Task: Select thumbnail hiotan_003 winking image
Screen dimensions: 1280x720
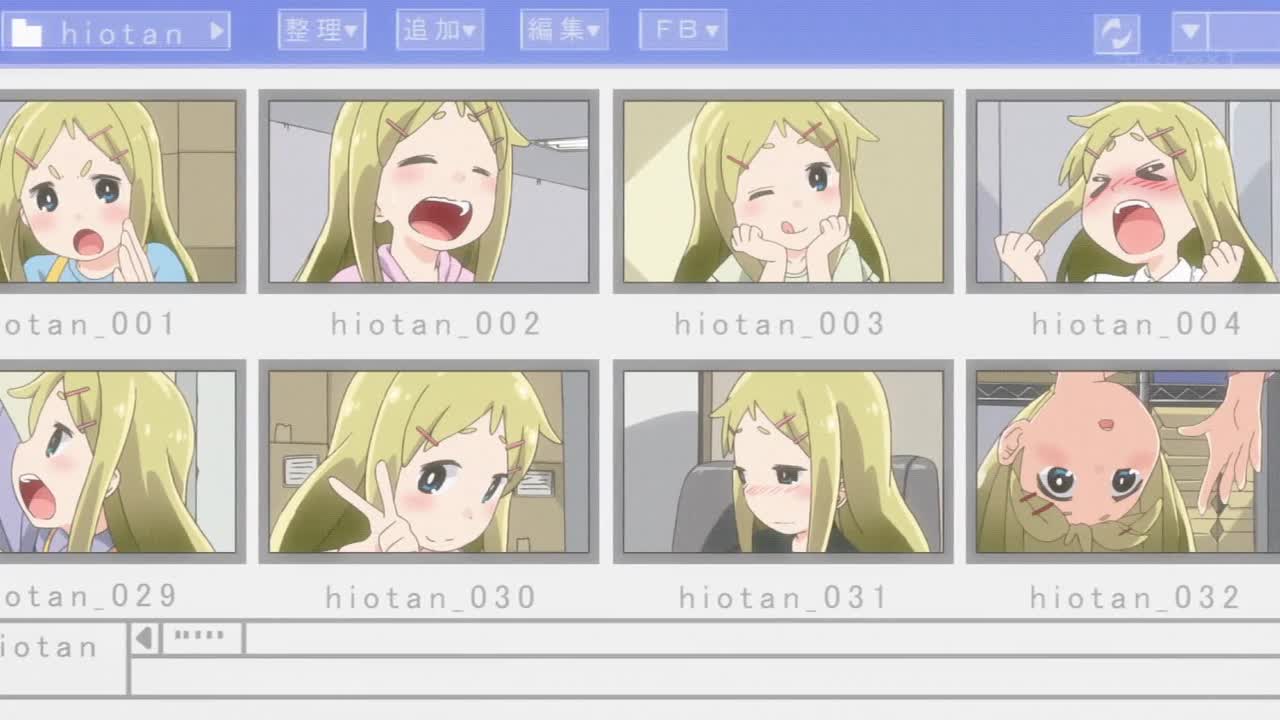Action: pyautogui.click(x=783, y=191)
